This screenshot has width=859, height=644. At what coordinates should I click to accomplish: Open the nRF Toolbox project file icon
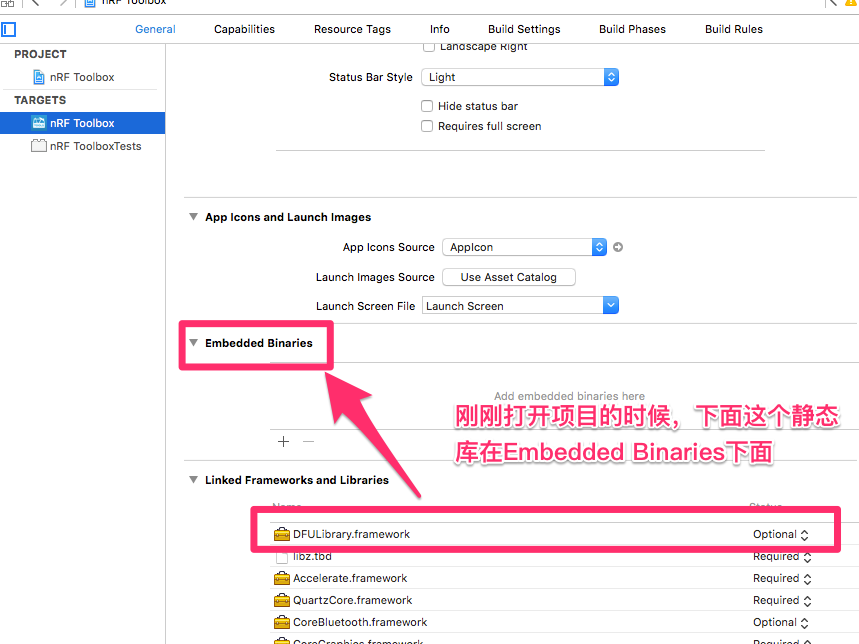[x=38, y=77]
